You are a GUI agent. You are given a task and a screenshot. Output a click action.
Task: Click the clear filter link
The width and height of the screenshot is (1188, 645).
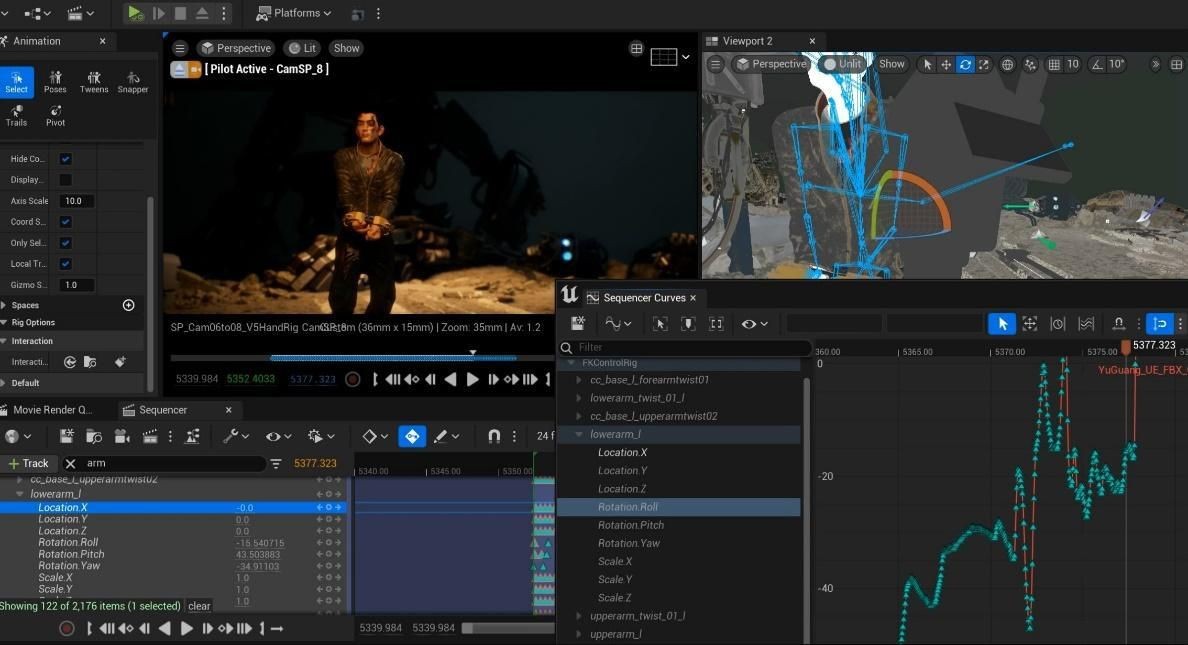coord(199,606)
